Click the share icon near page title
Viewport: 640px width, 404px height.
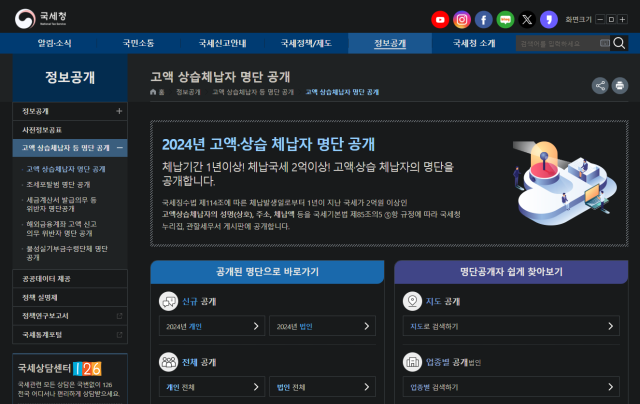[600, 86]
